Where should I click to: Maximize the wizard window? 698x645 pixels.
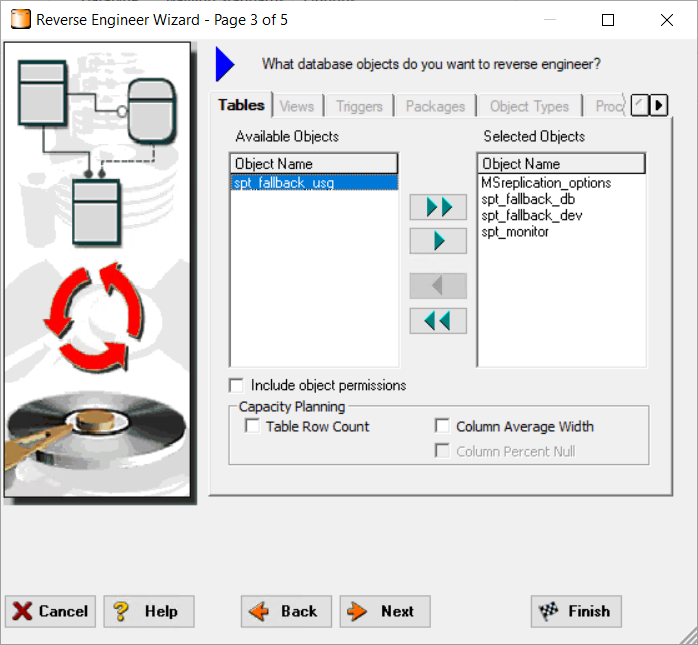pyautogui.click(x=608, y=20)
